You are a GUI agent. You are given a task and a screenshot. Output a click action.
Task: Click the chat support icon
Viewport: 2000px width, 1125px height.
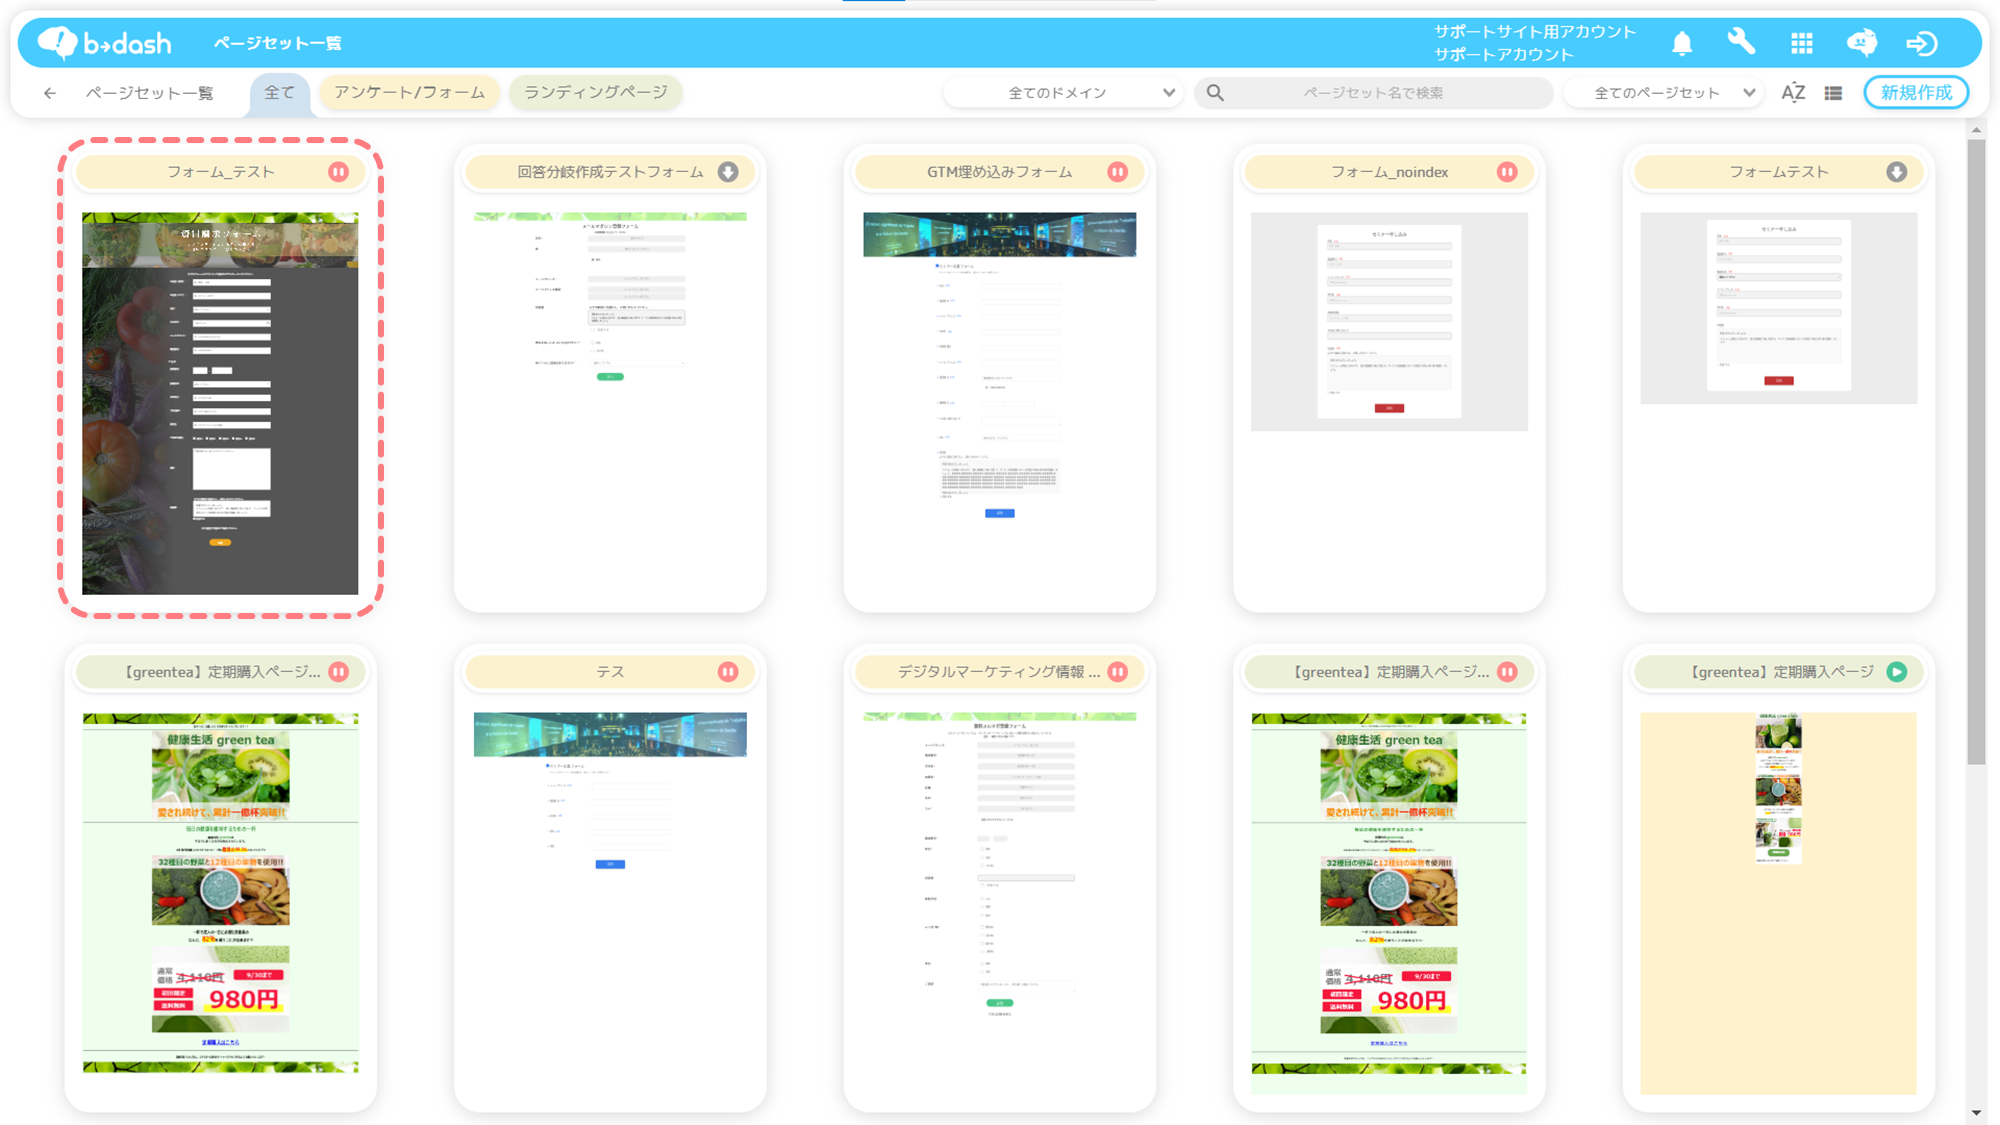tap(1861, 43)
